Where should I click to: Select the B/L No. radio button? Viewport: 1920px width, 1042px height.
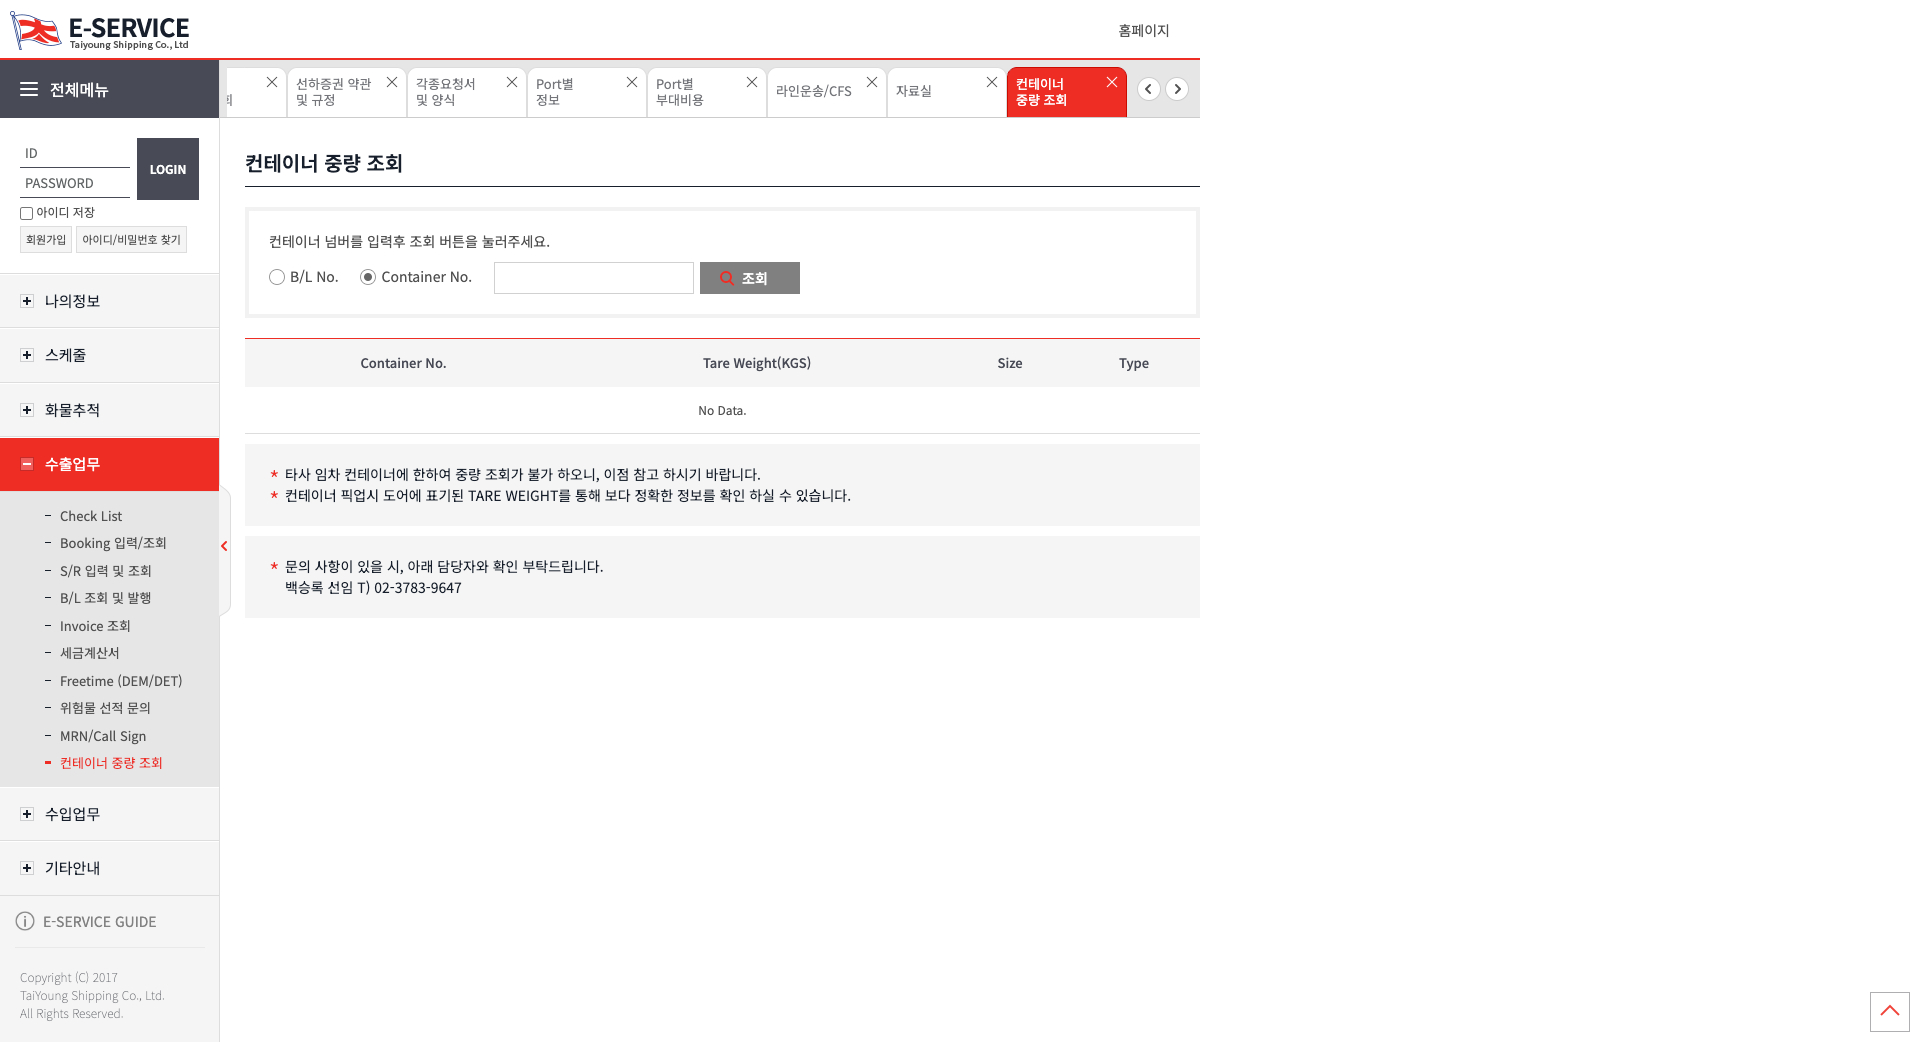click(x=277, y=277)
